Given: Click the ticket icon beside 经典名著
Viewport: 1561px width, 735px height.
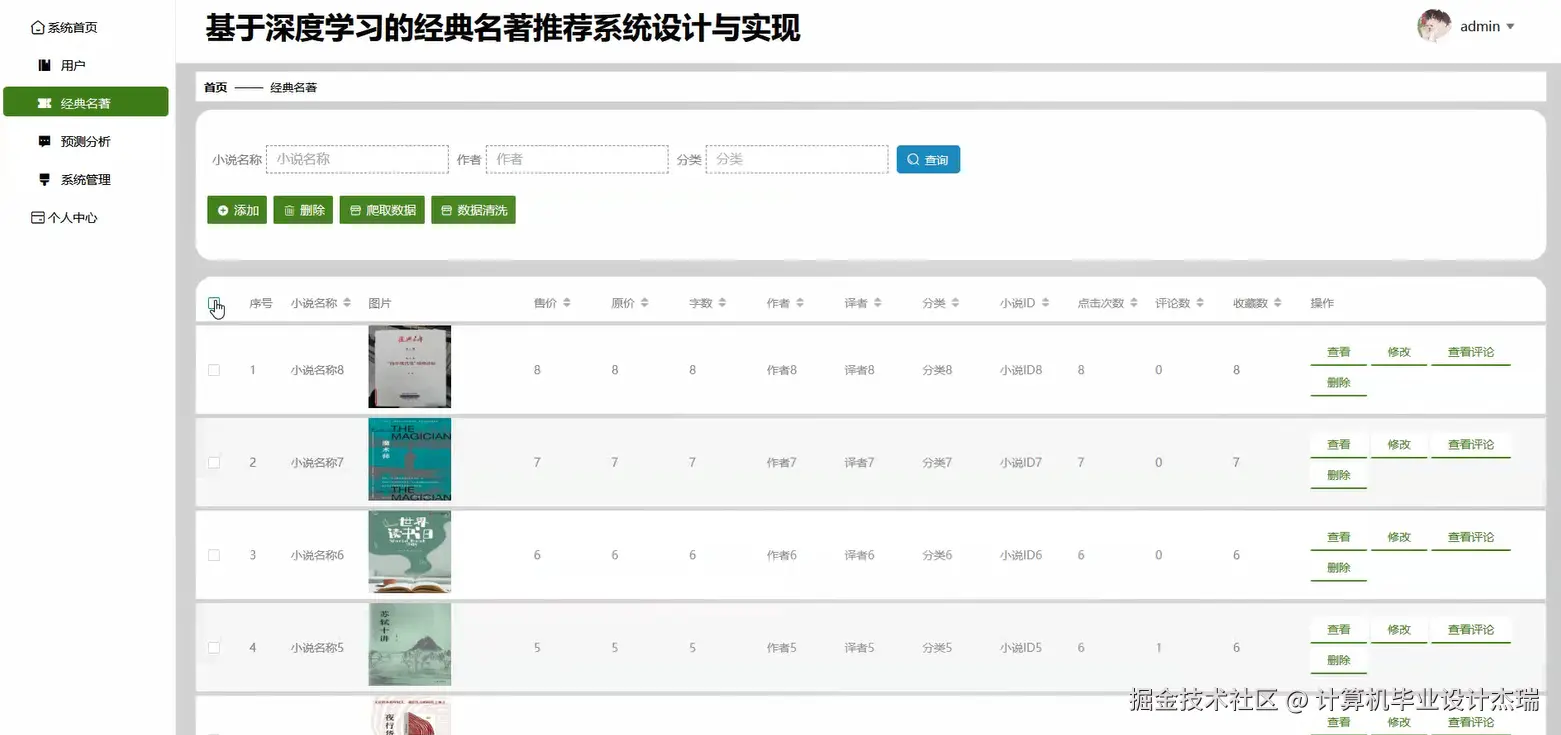Looking at the screenshot, I should click(x=44, y=103).
